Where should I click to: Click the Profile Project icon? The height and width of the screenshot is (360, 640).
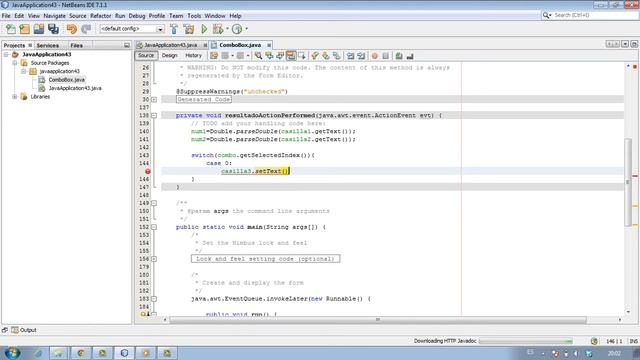tap(237, 29)
